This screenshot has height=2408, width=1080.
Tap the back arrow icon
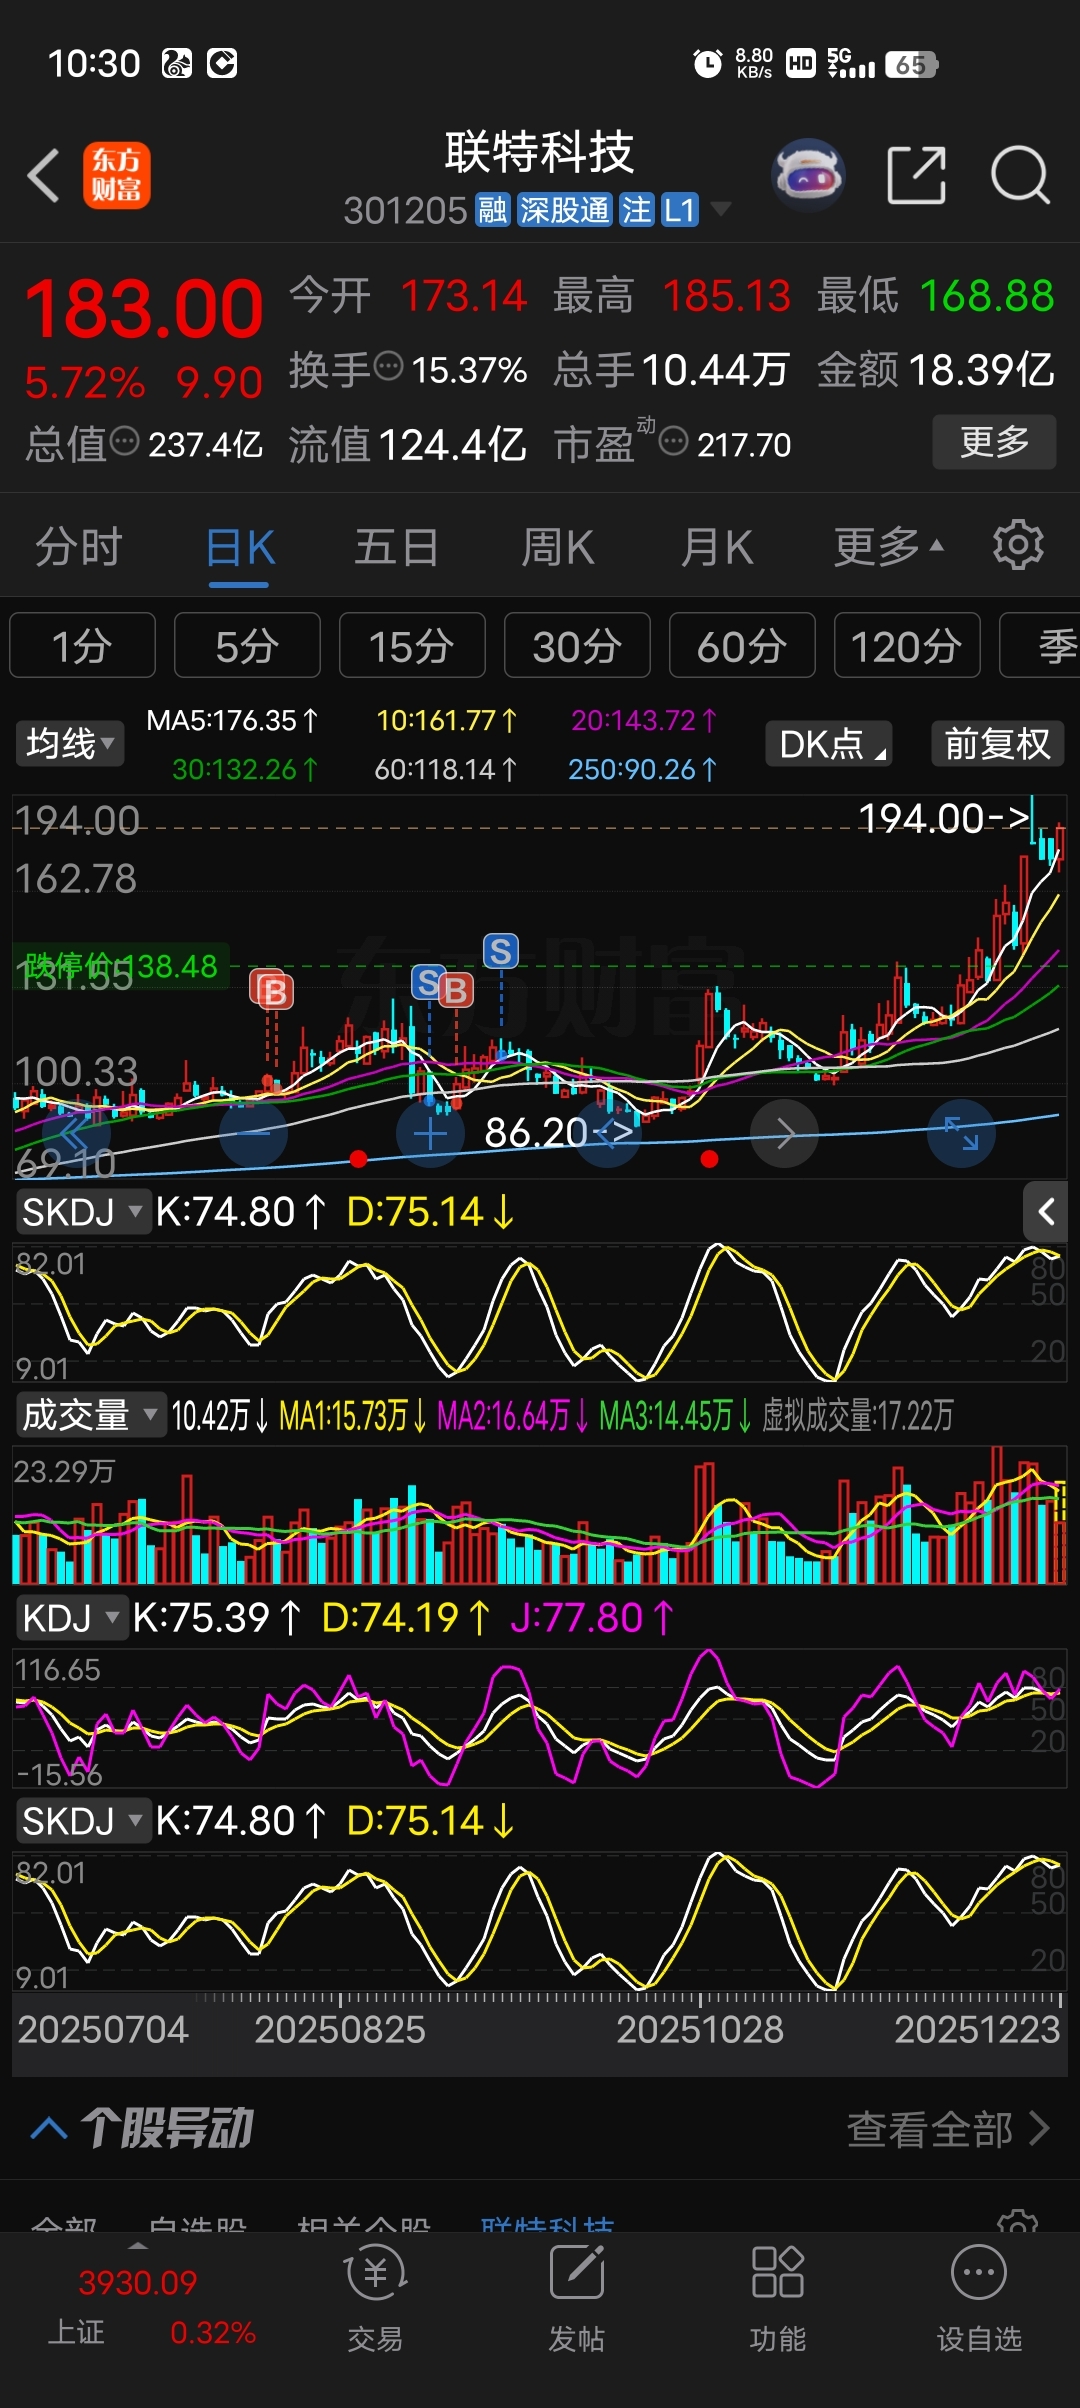[x=43, y=176]
